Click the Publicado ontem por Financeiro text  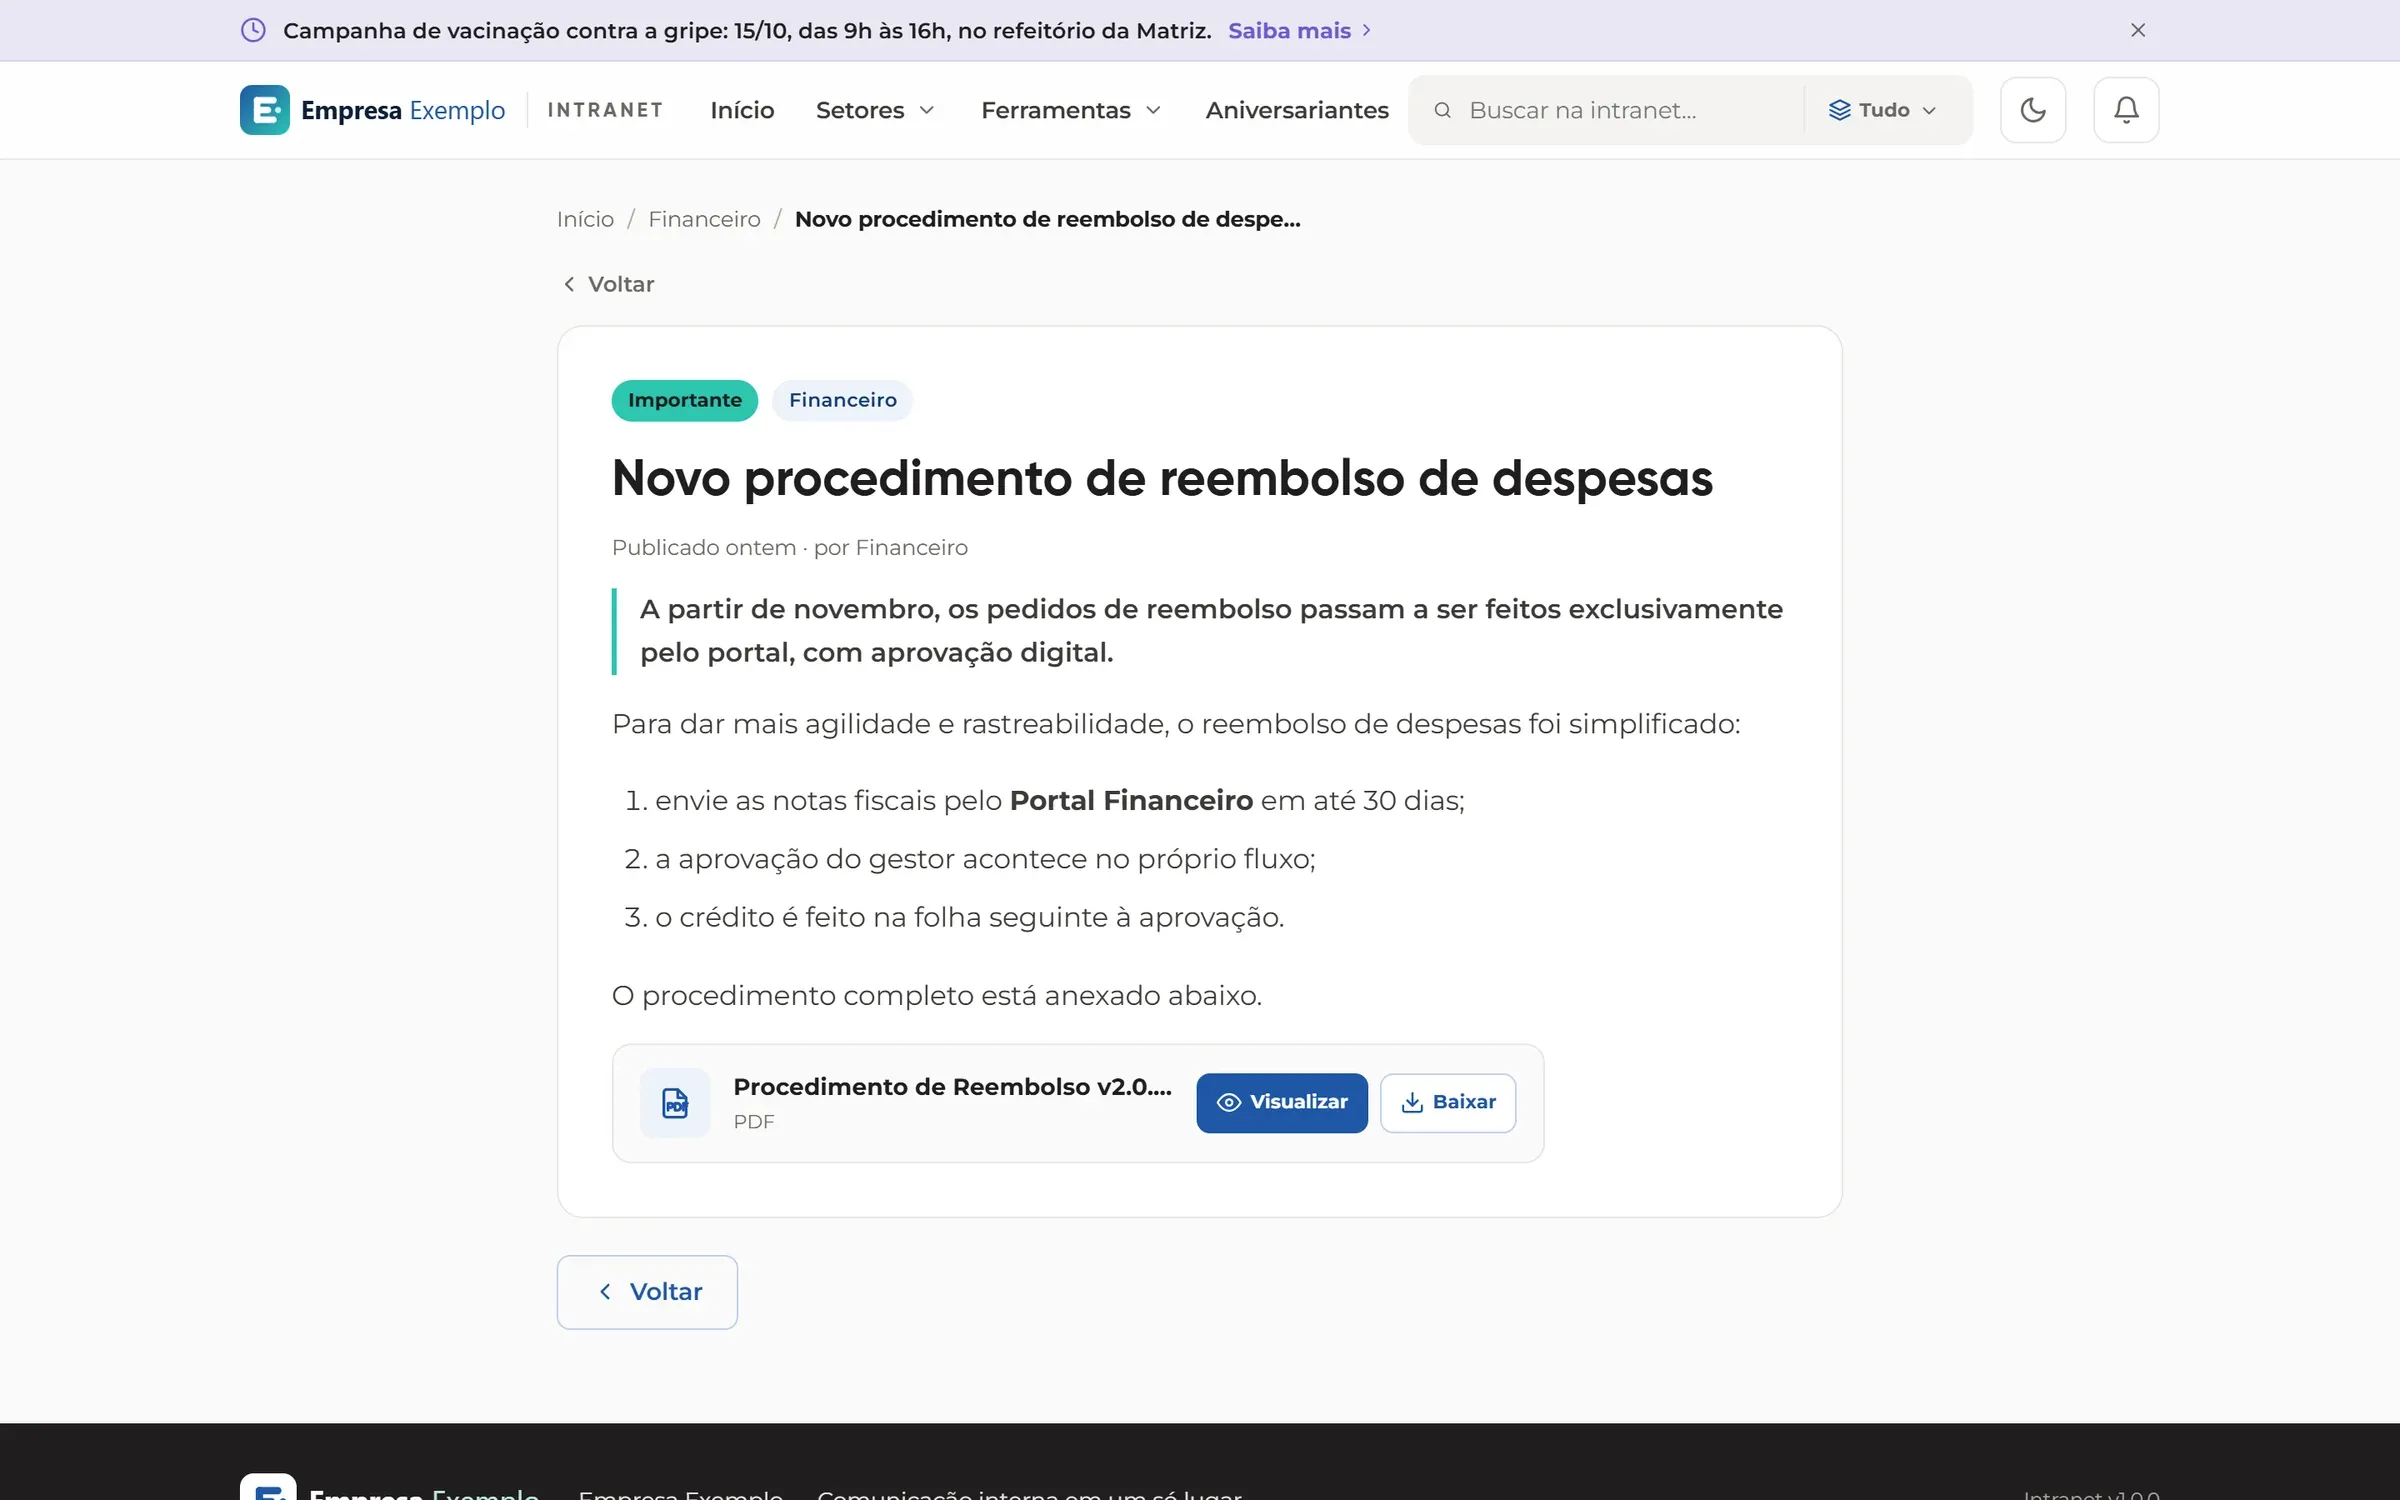pos(790,548)
